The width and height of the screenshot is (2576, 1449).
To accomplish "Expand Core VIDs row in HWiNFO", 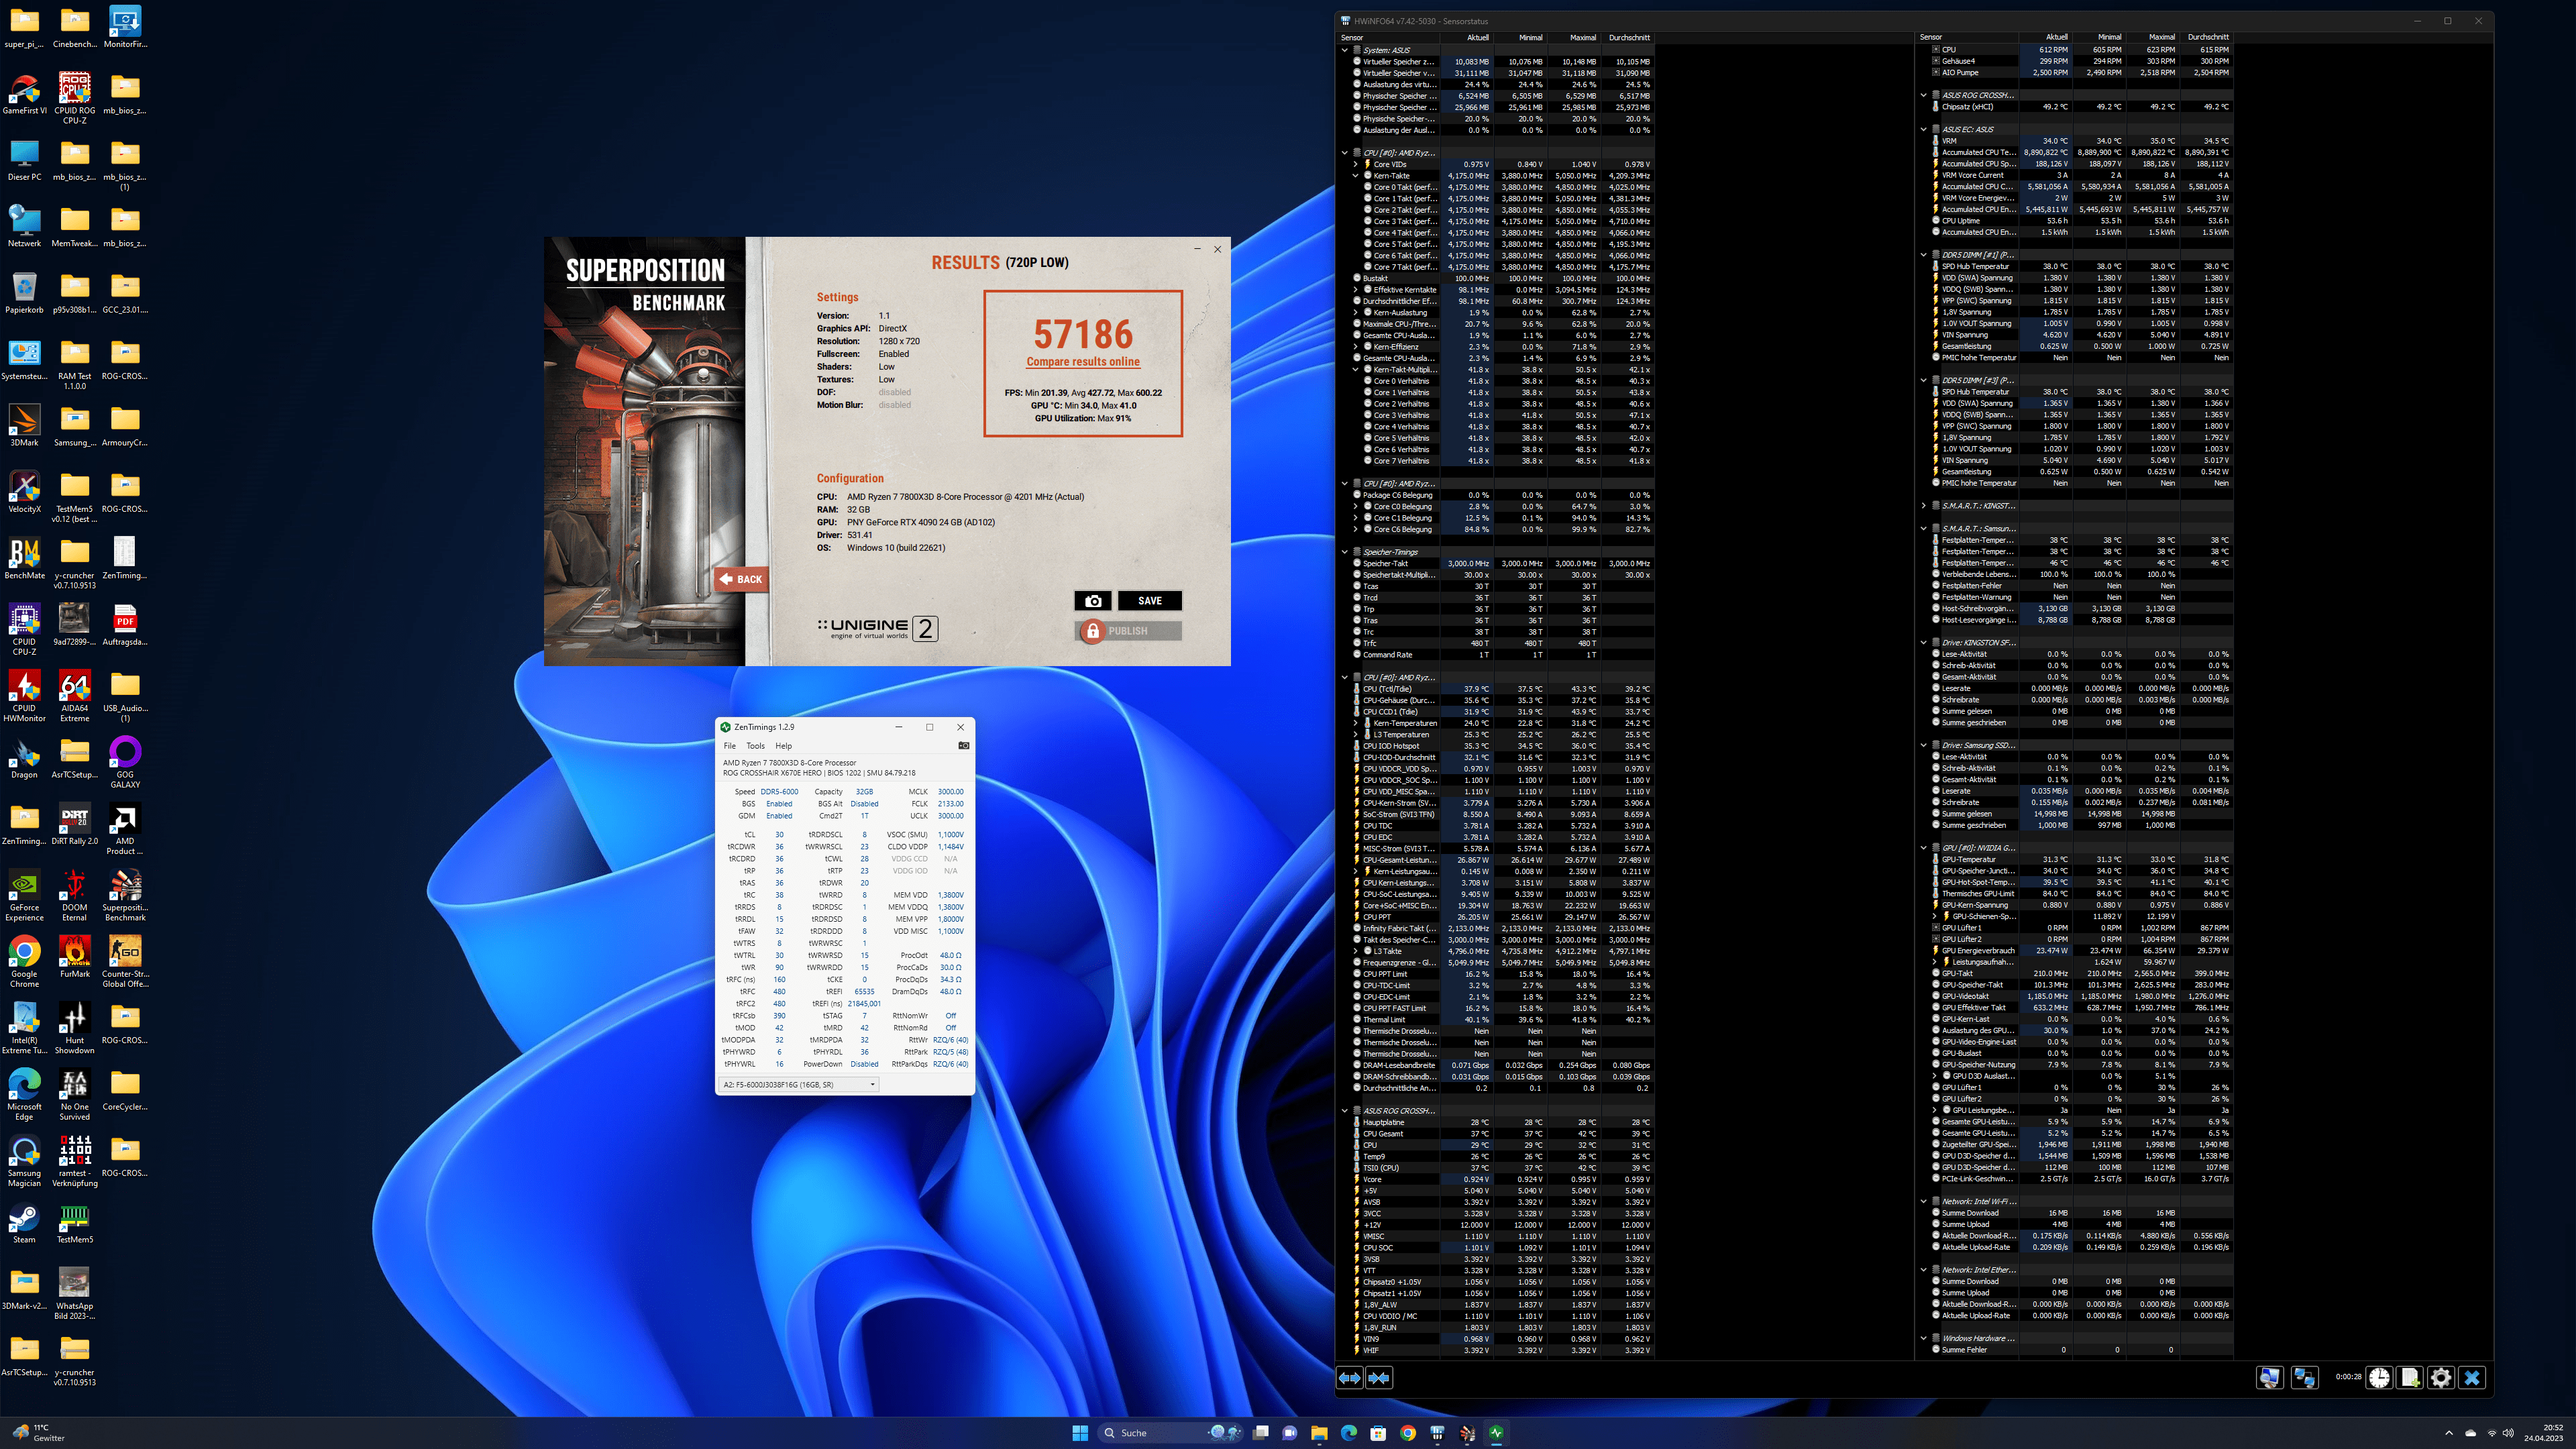I will coord(1356,164).
